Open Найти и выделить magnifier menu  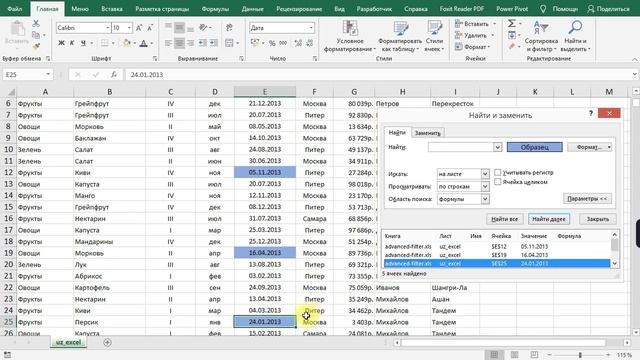click(x=576, y=36)
